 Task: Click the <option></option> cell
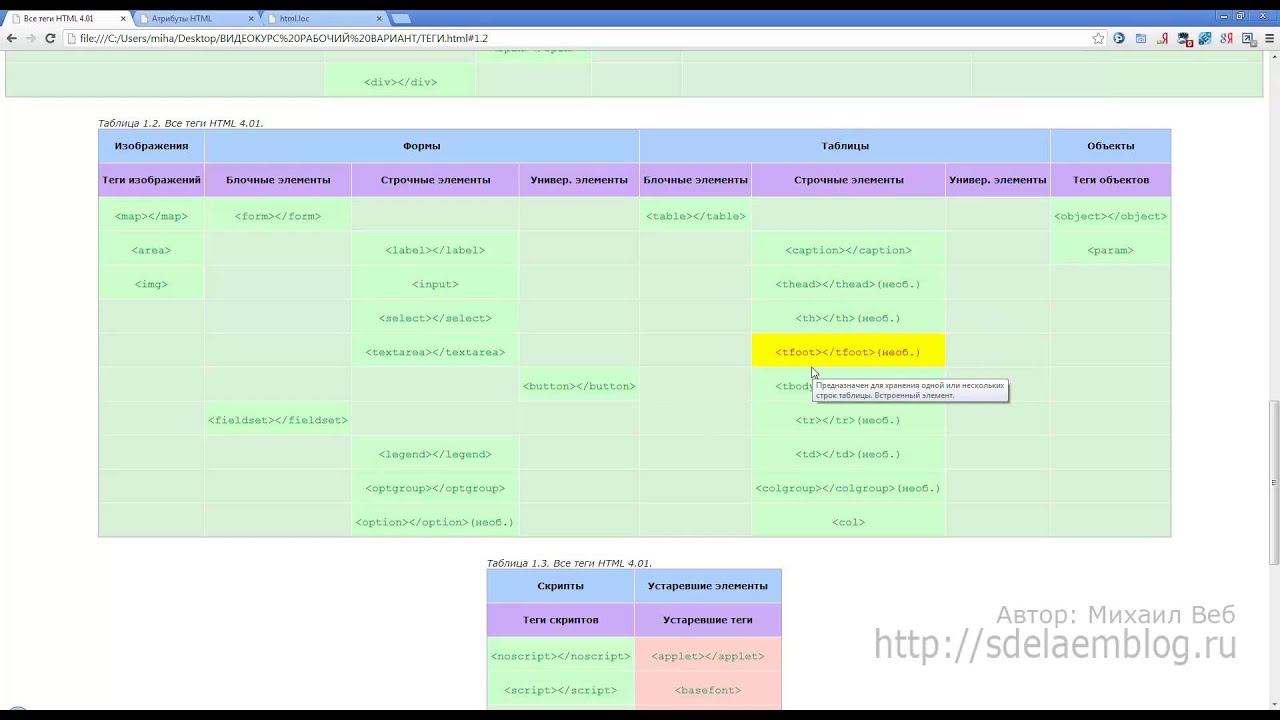click(x=435, y=522)
